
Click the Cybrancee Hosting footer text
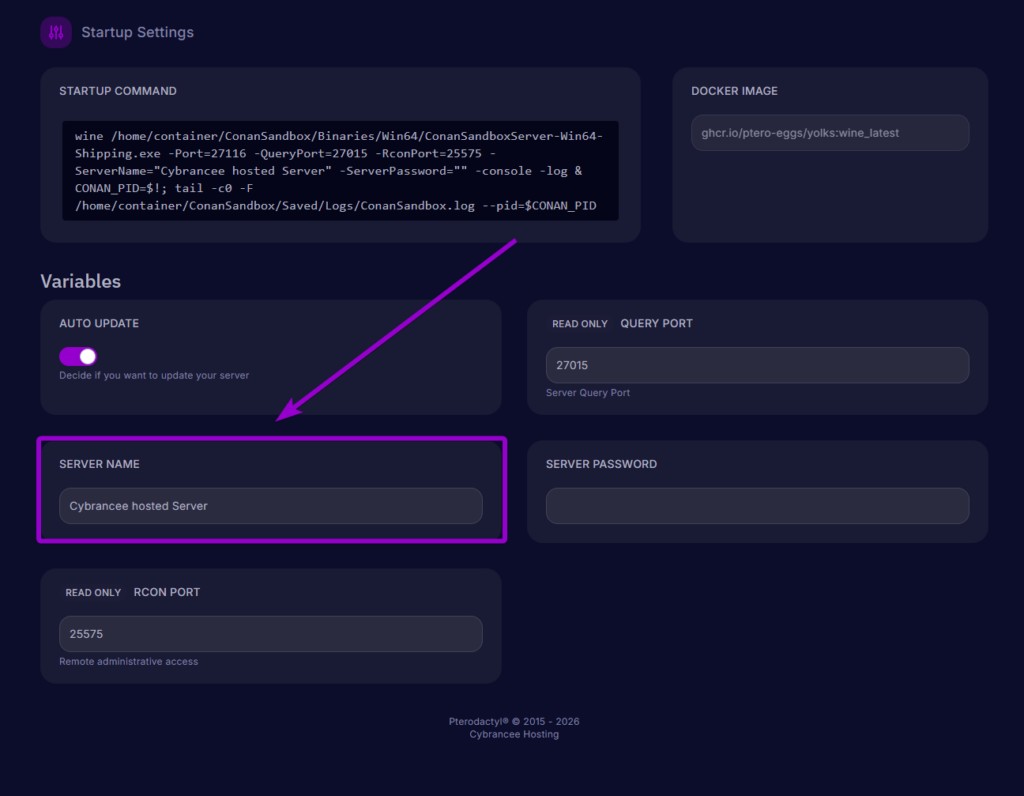pyautogui.click(x=514, y=735)
